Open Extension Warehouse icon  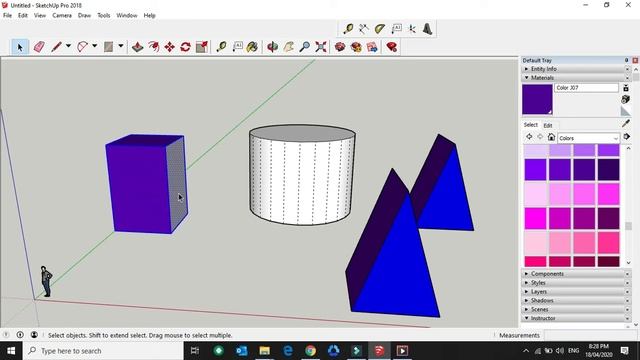356,47
